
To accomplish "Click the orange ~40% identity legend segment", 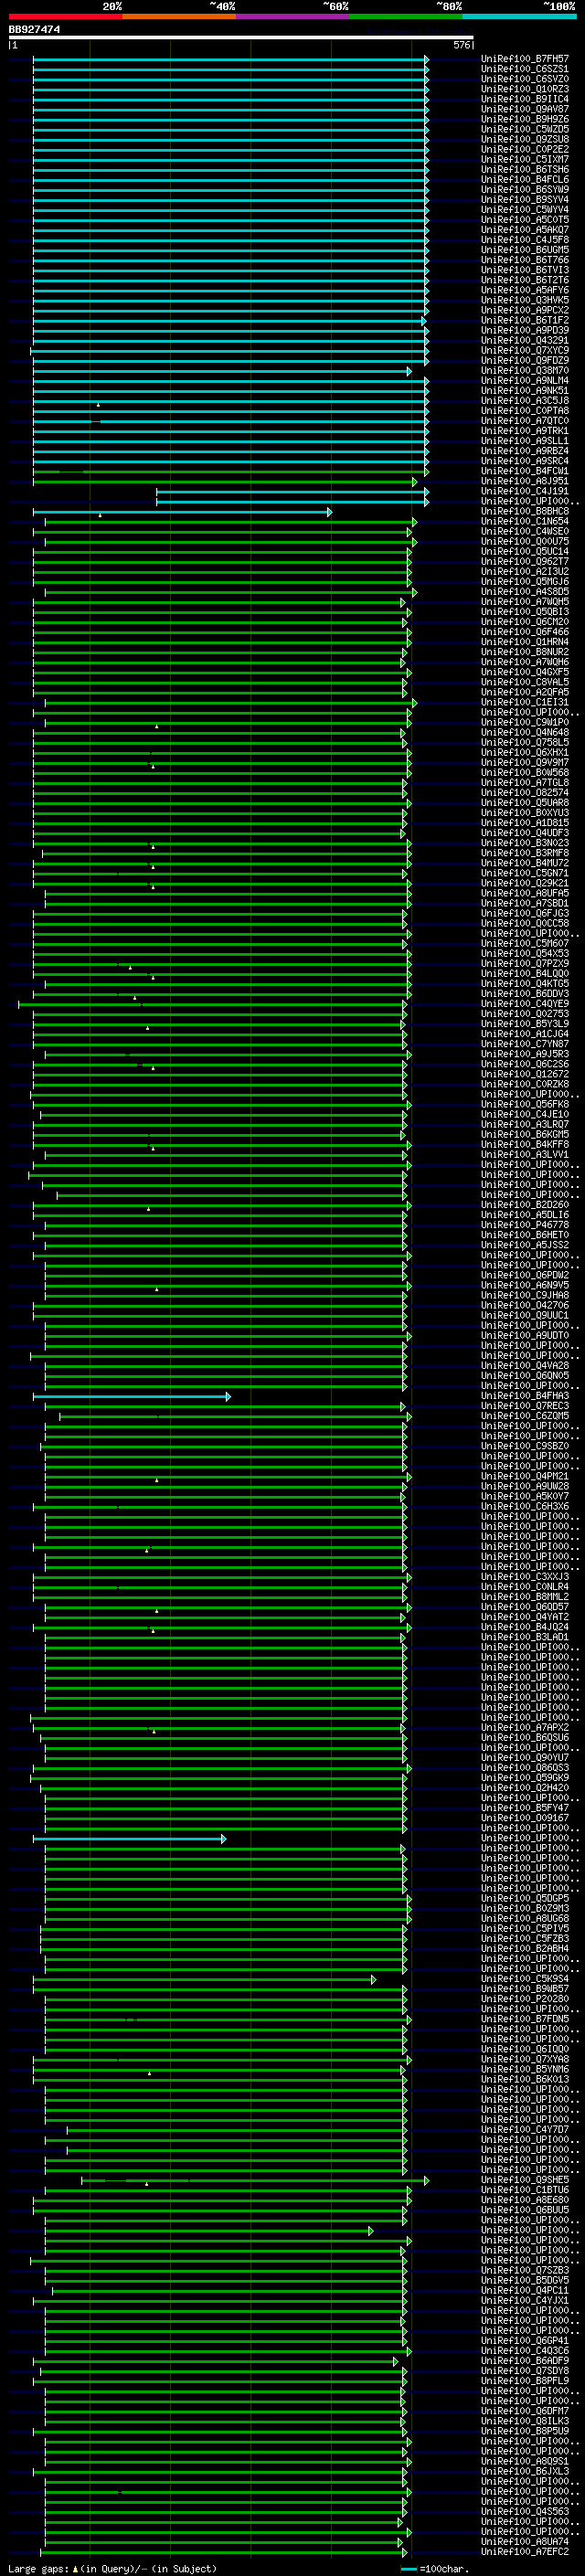I will point(179,16).
